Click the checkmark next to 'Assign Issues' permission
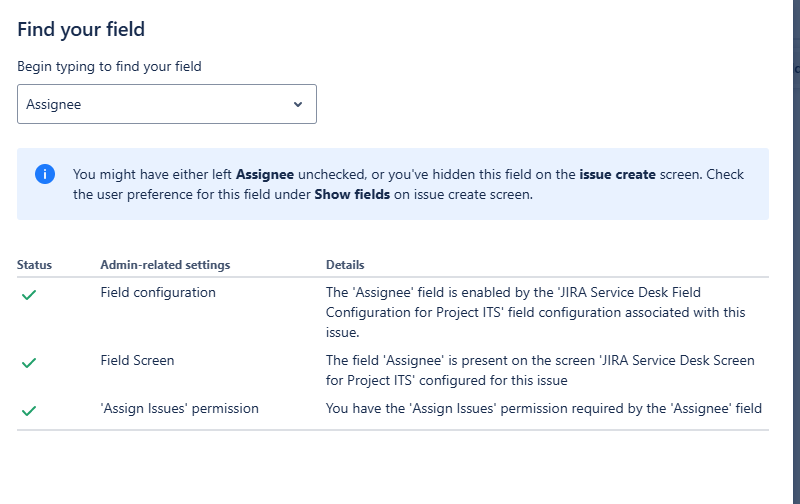Image resolution: width=800 pixels, height=504 pixels. click(29, 411)
